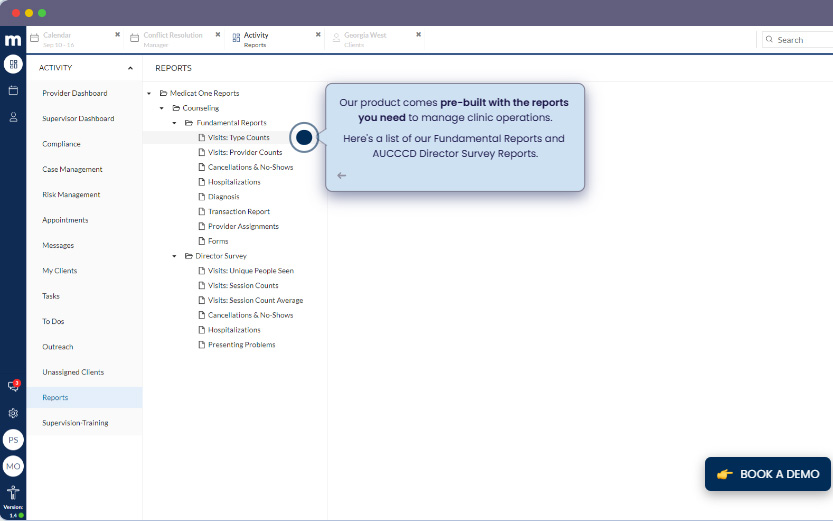Click the calendar icon in left rail
Image resolution: width=833 pixels, height=521 pixels.
click(13, 91)
